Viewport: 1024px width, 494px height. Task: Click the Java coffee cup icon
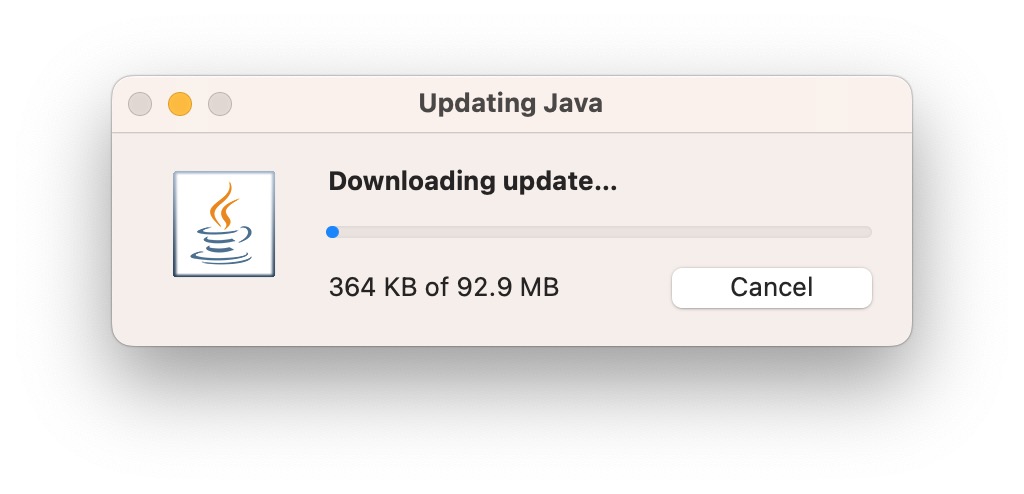pyautogui.click(x=223, y=223)
